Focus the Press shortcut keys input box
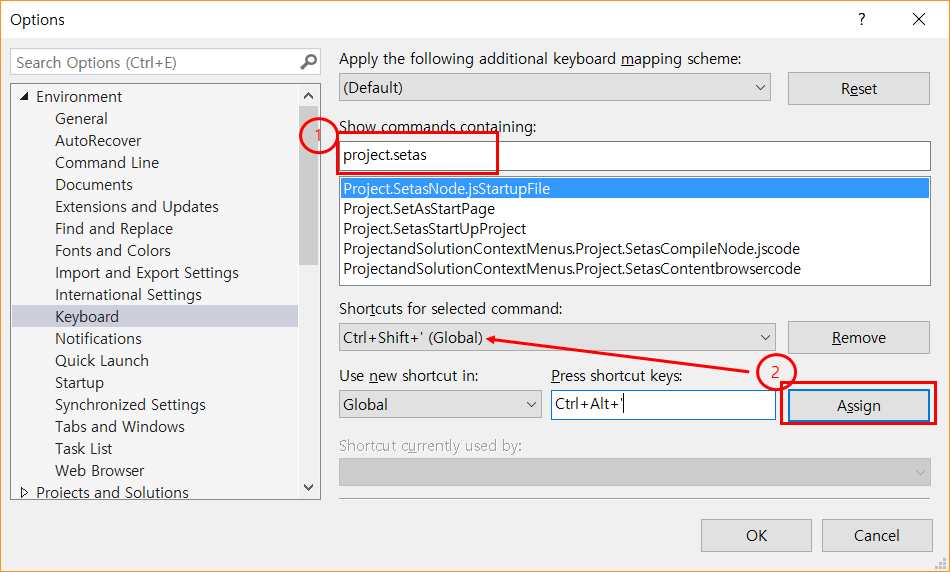Image resolution: width=950 pixels, height=572 pixels. [x=663, y=404]
